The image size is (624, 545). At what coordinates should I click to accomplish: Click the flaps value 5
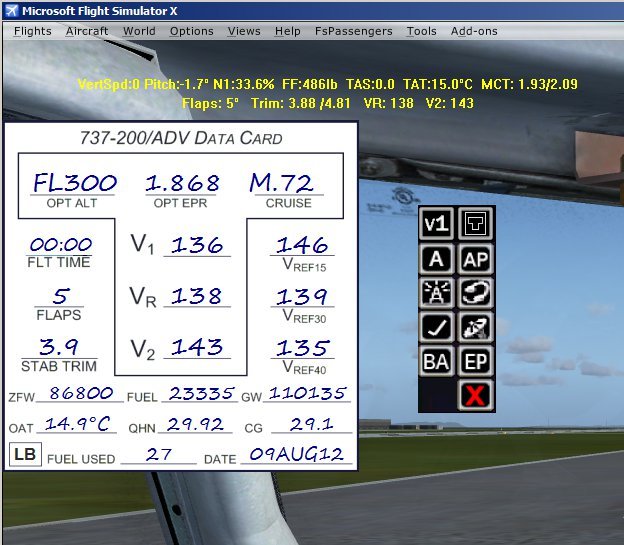point(61,296)
